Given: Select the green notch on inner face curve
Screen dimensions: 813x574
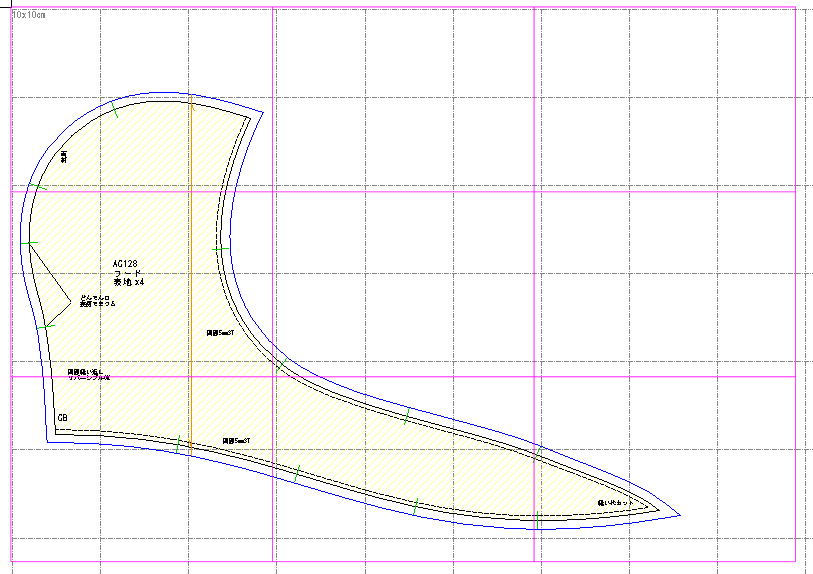Looking at the screenshot, I should click(x=220, y=249).
